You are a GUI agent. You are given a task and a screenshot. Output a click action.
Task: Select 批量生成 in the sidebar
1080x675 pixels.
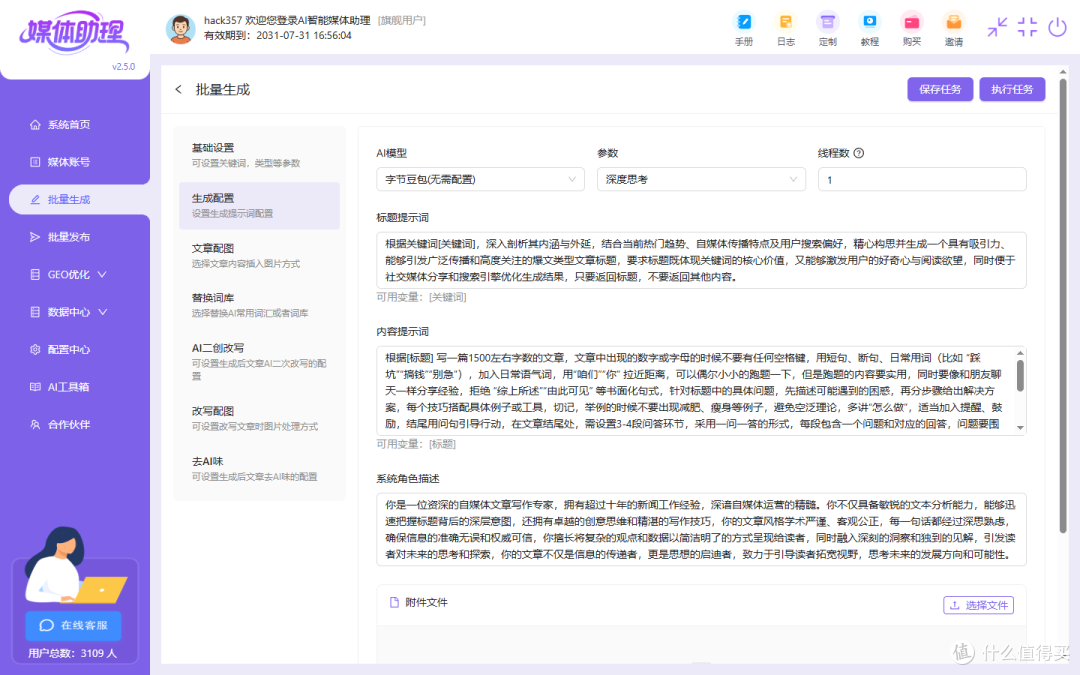tap(79, 200)
